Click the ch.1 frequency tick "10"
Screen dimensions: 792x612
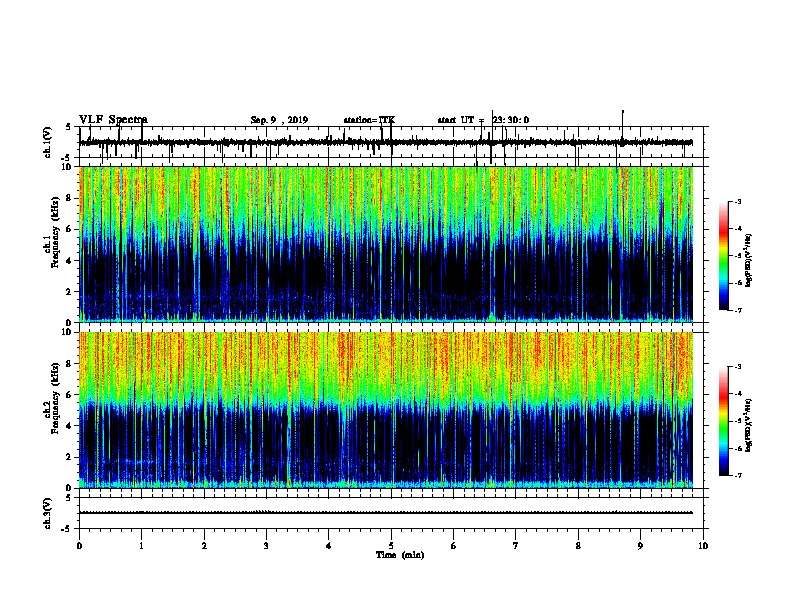(x=67, y=167)
